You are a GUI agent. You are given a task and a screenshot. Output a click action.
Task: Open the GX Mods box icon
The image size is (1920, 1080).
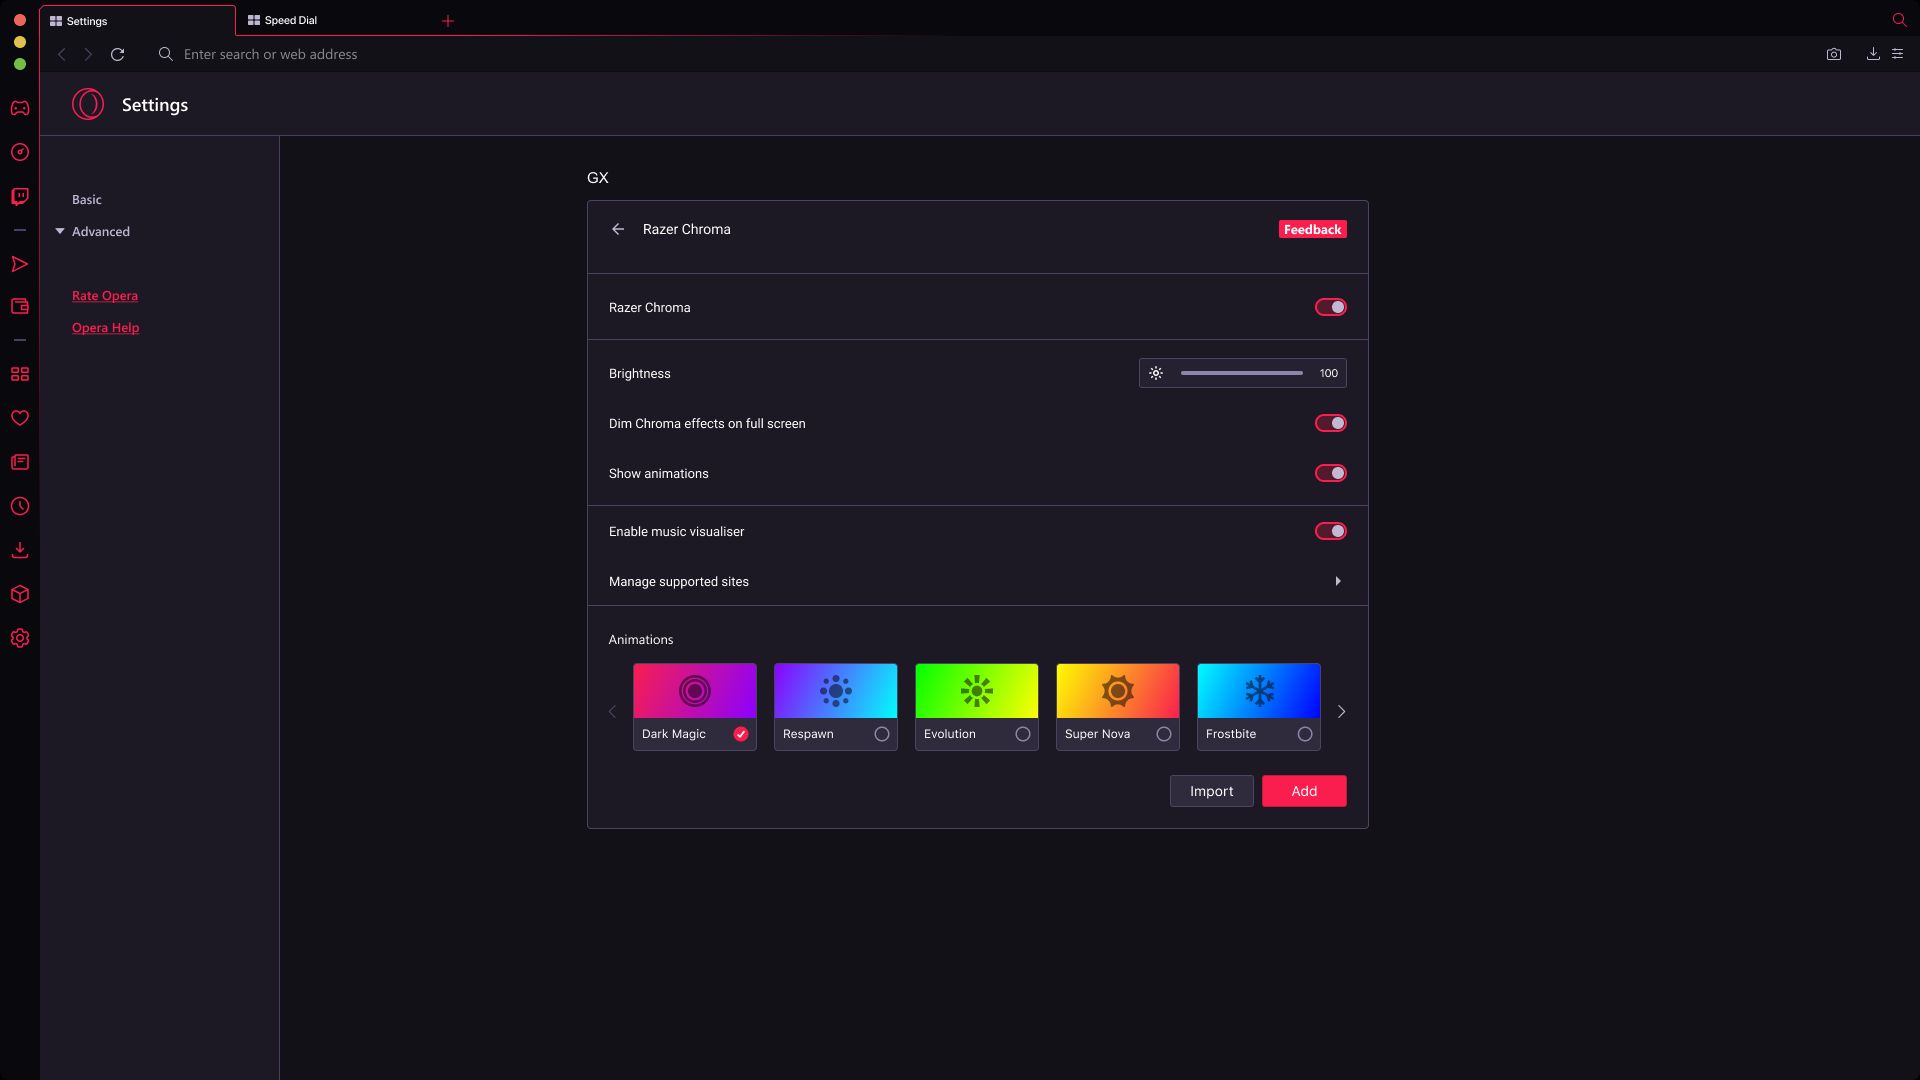(20, 594)
